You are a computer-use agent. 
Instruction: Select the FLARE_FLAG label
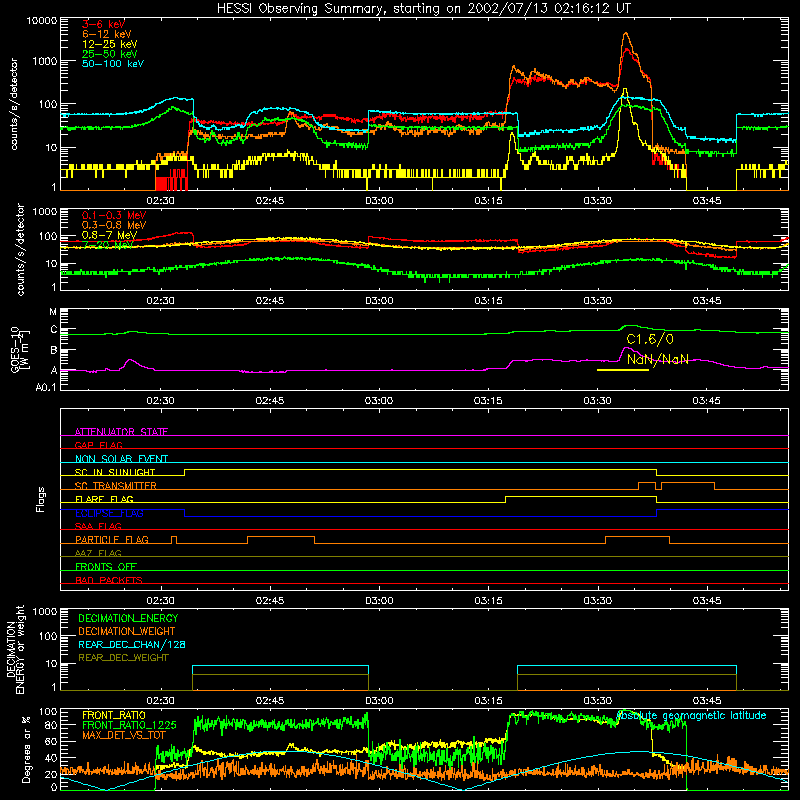pos(104,499)
